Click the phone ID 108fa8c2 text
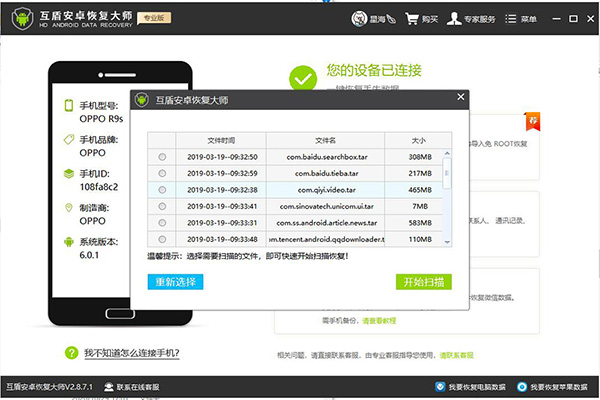 [99, 187]
